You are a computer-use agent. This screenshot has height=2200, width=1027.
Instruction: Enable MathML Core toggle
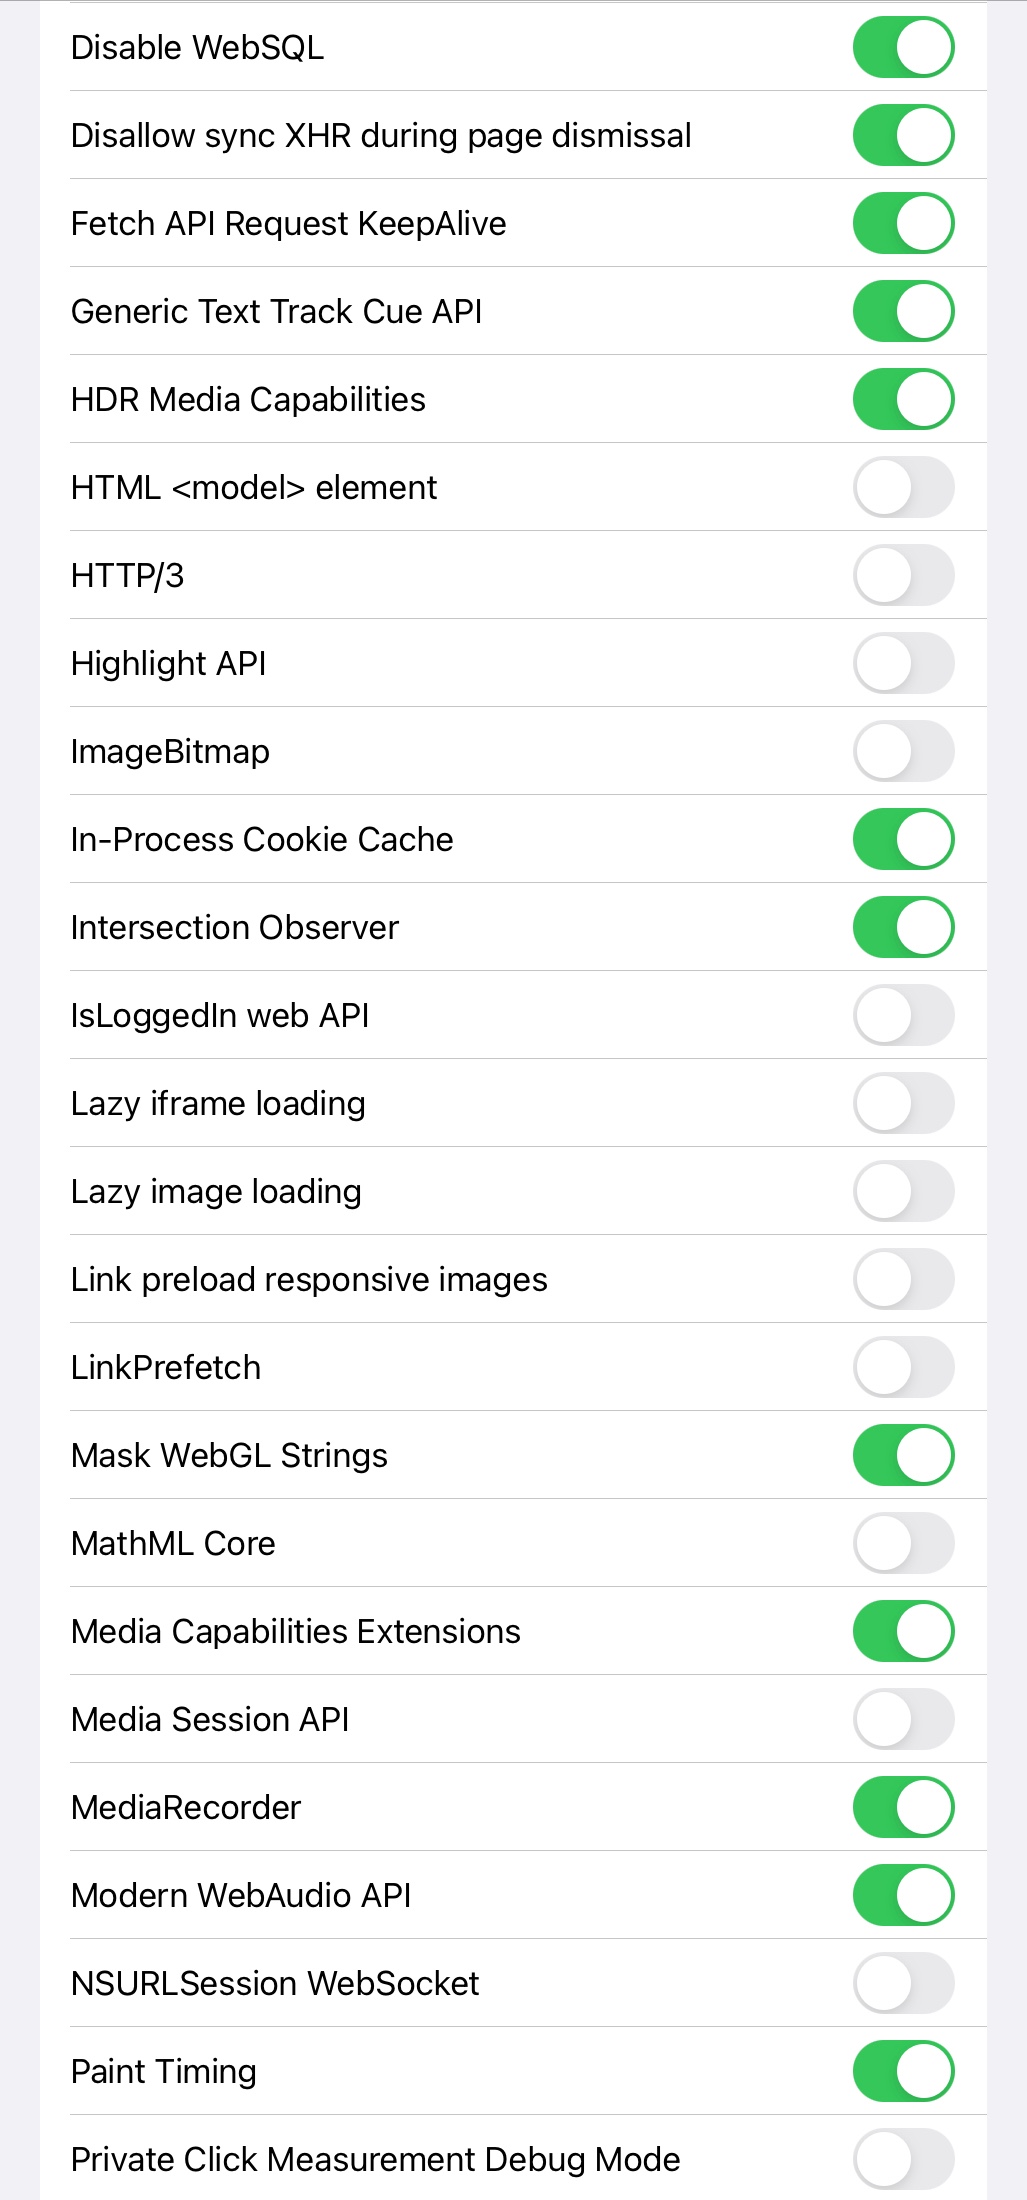pos(903,1543)
